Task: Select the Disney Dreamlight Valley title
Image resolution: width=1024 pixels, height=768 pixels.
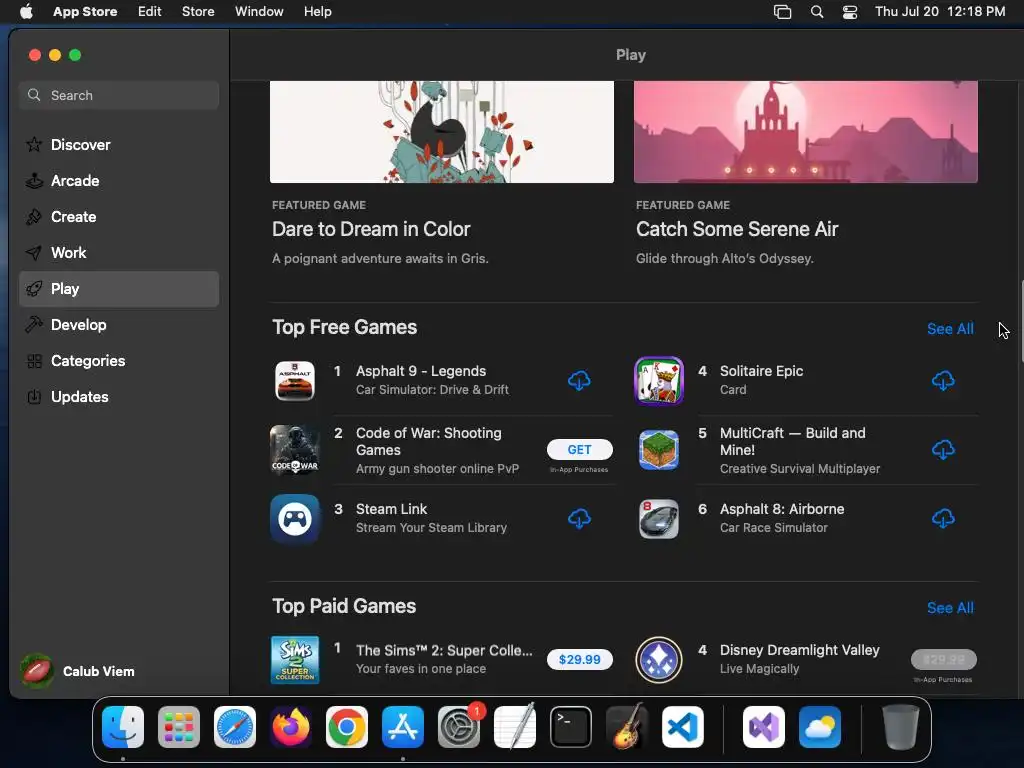Action: 799,650
